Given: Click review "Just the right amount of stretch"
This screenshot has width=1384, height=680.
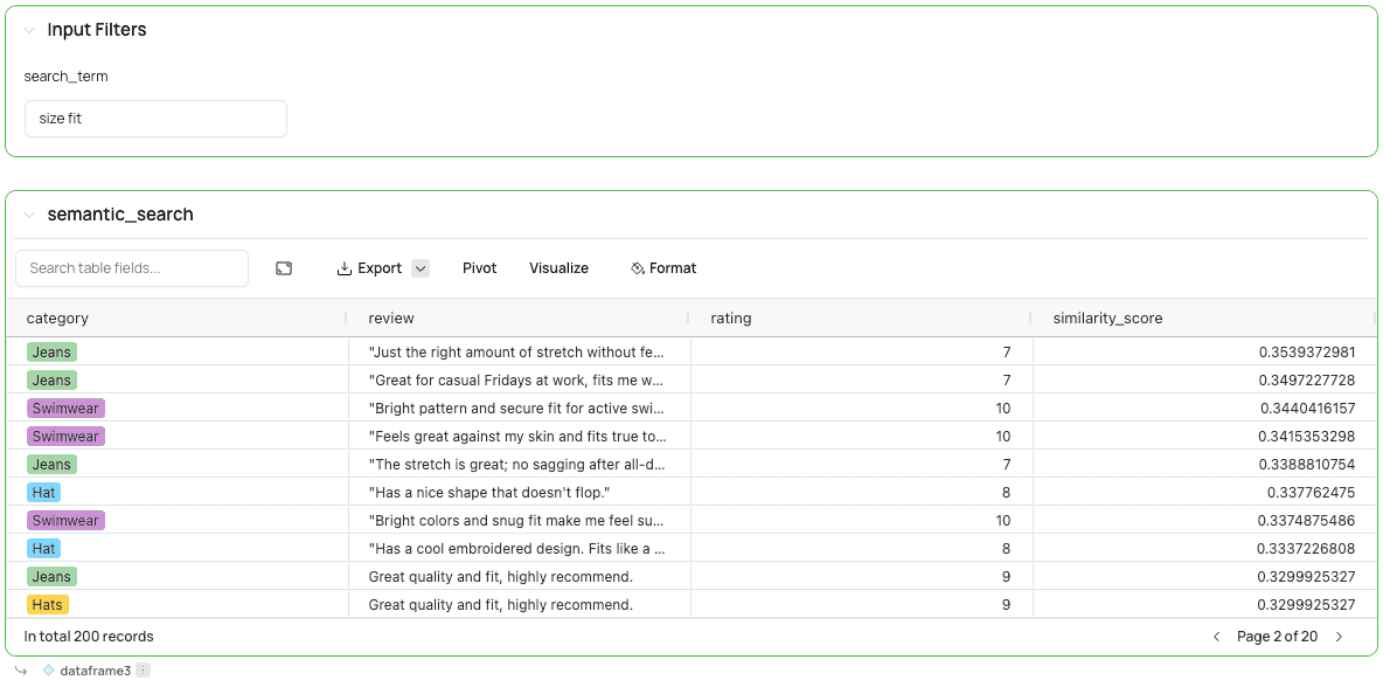Looking at the screenshot, I should click(x=516, y=352).
